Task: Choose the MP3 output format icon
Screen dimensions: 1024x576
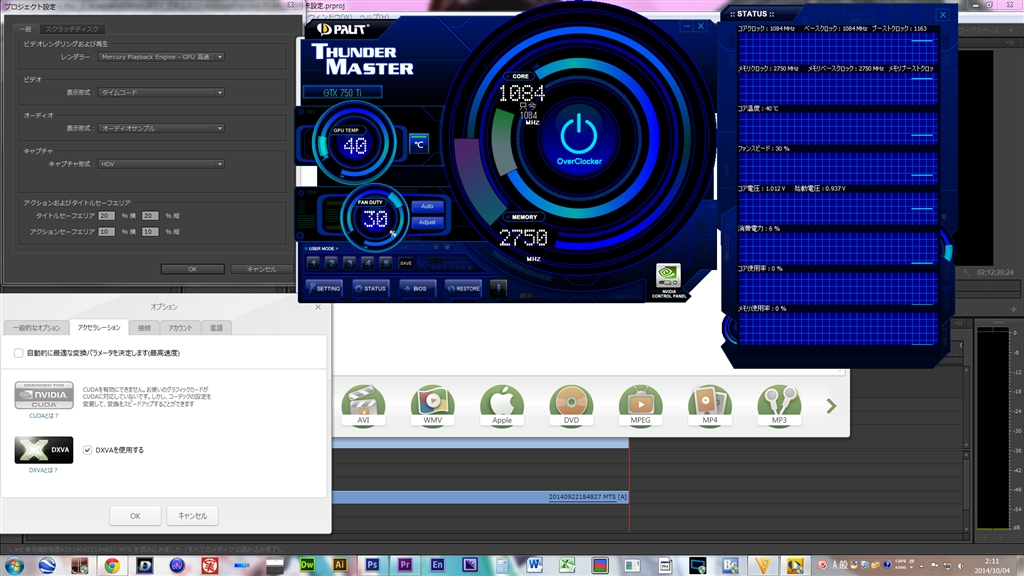Action: click(x=779, y=406)
